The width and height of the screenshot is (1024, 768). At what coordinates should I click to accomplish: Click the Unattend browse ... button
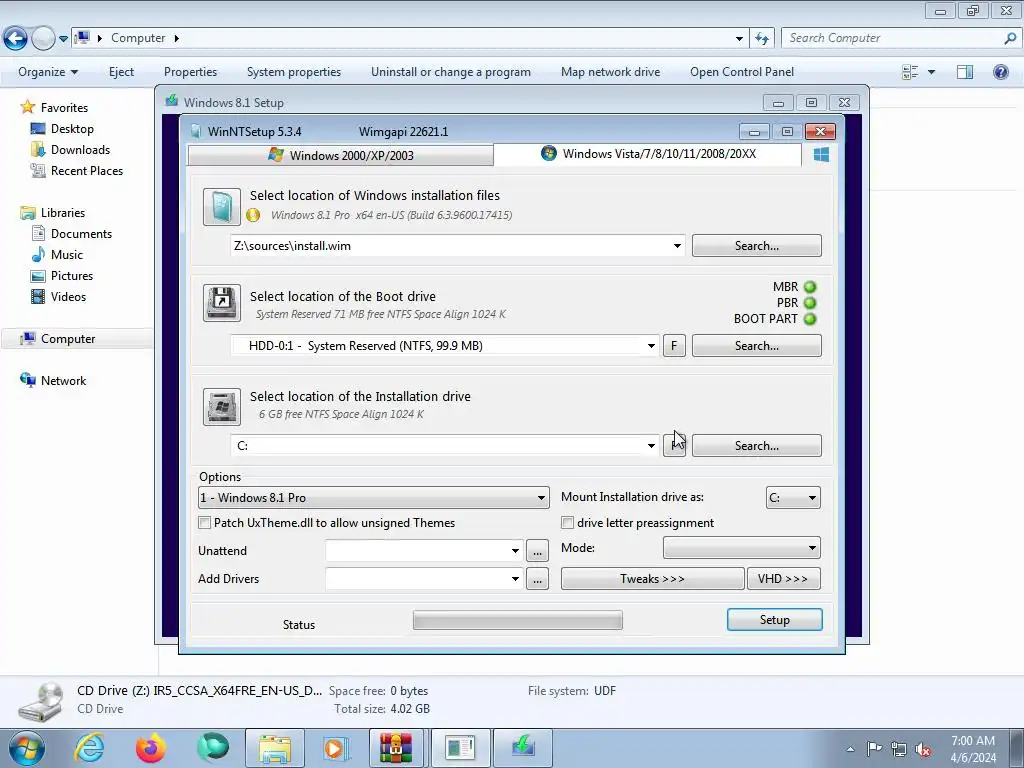tap(537, 551)
